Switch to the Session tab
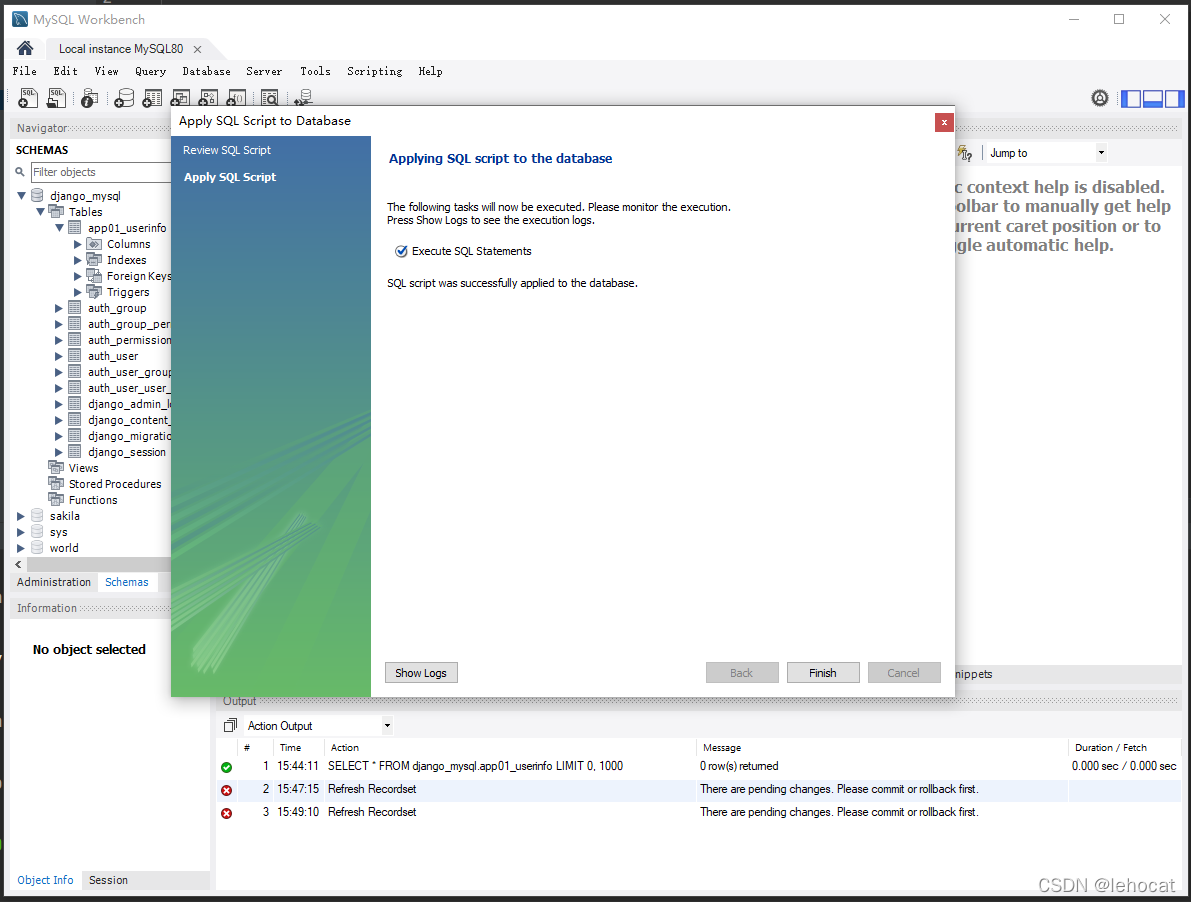1191x902 pixels. [109, 880]
